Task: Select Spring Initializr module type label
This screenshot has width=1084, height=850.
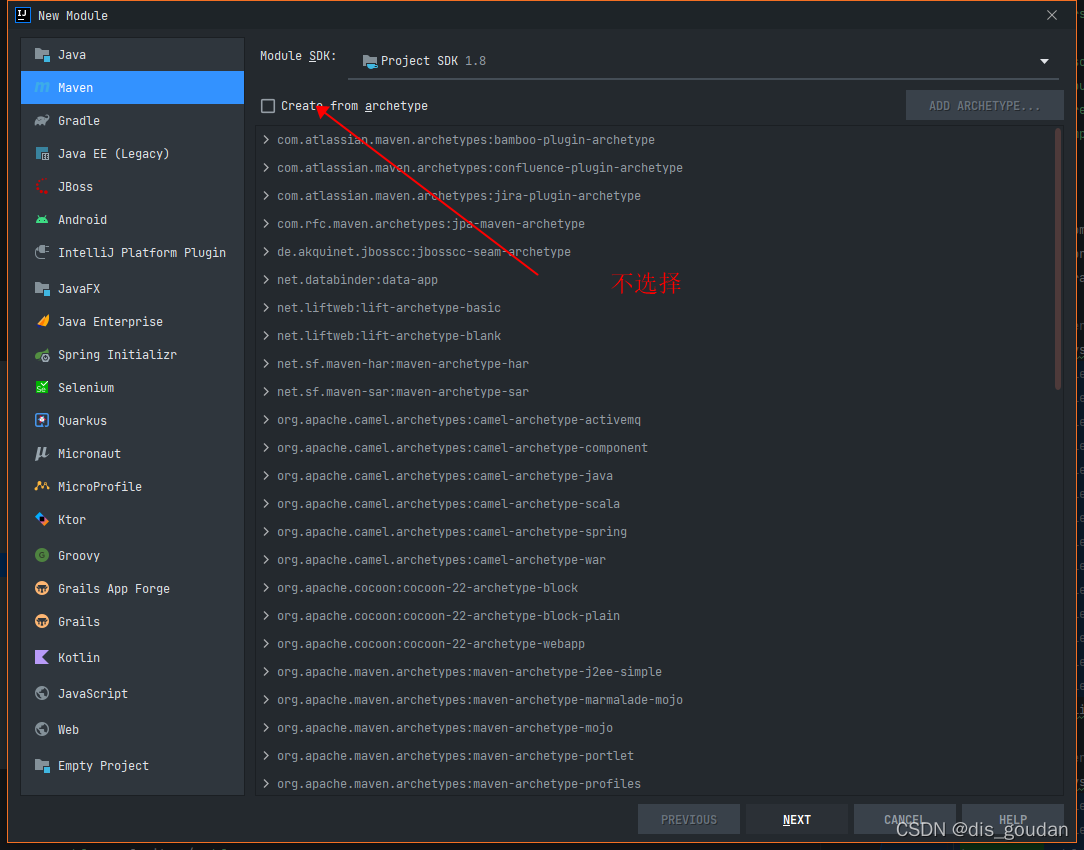Action: pyautogui.click(x=118, y=355)
